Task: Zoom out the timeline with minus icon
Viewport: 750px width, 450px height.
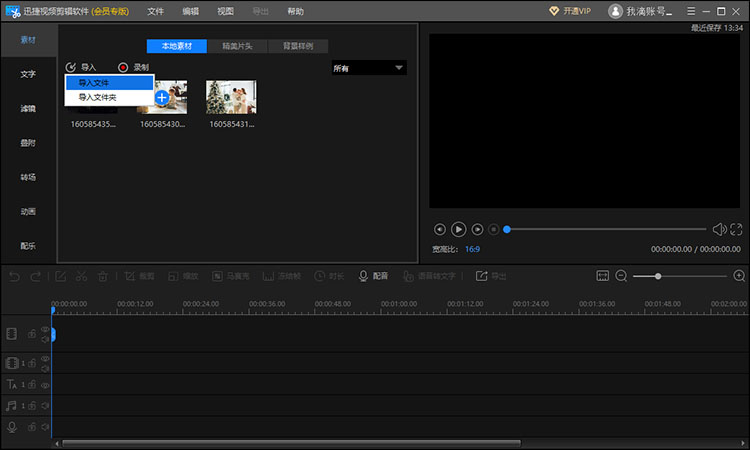Action: [x=621, y=276]
